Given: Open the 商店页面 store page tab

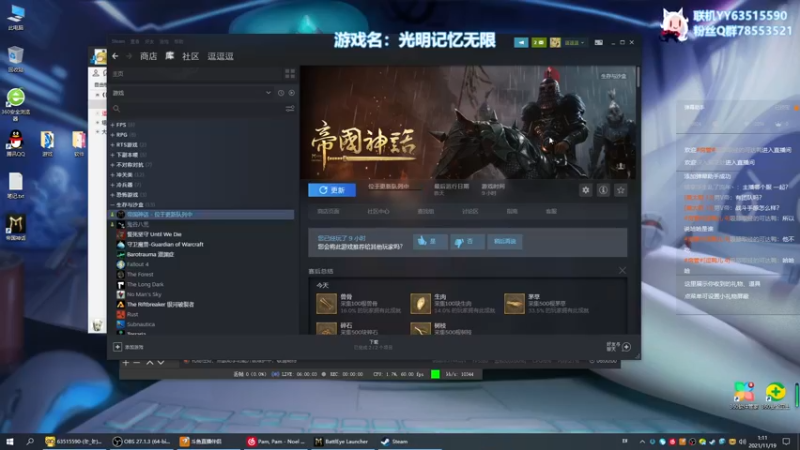Looking at the screenshot, I should coord(328,211).
